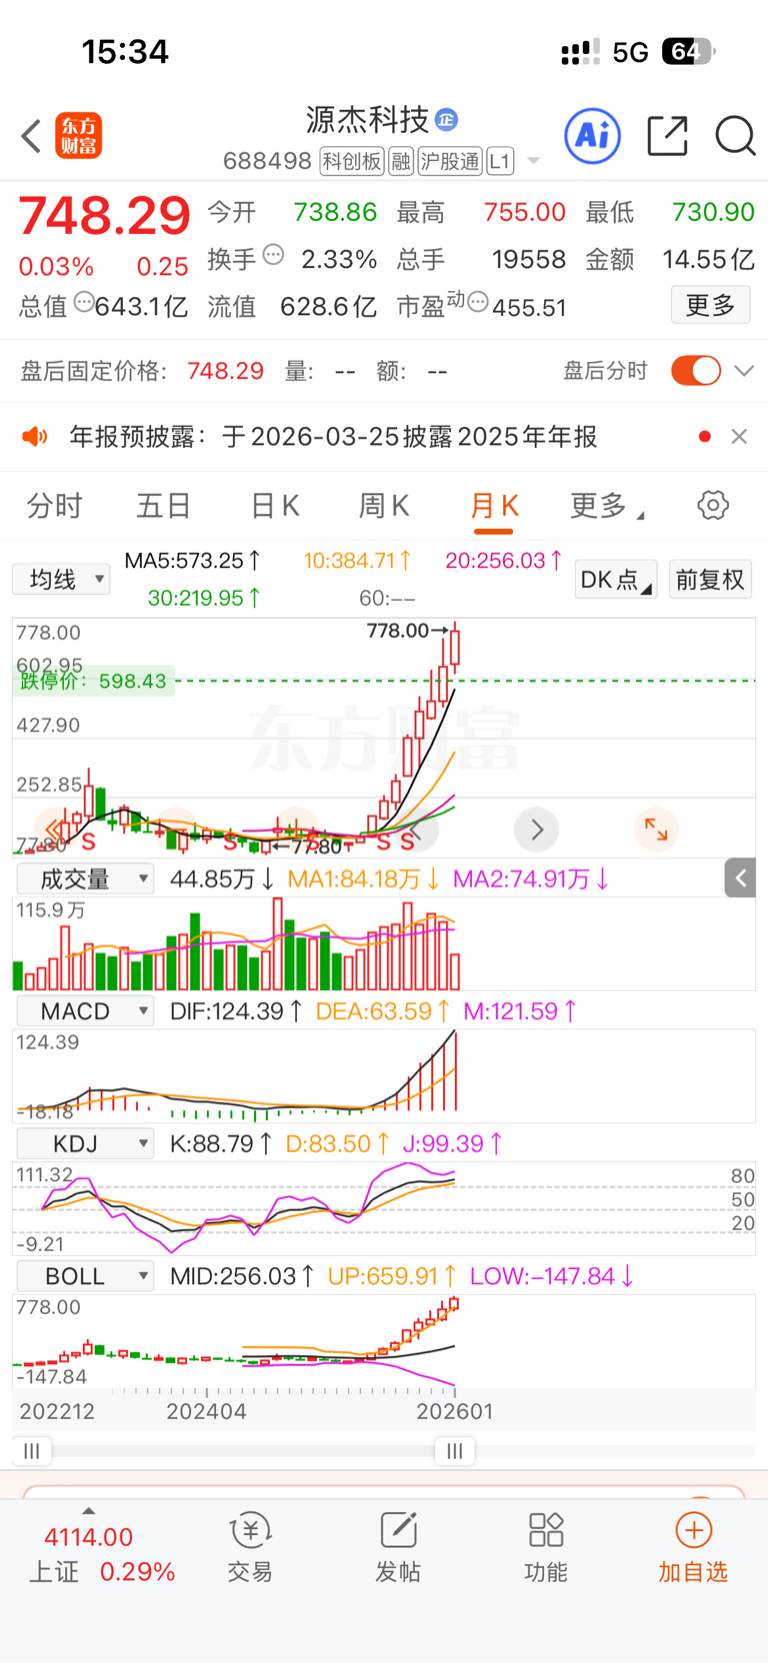Open the AI assistant icon
This screenshot has width=768, height=1663.
(x=592, y=136)
